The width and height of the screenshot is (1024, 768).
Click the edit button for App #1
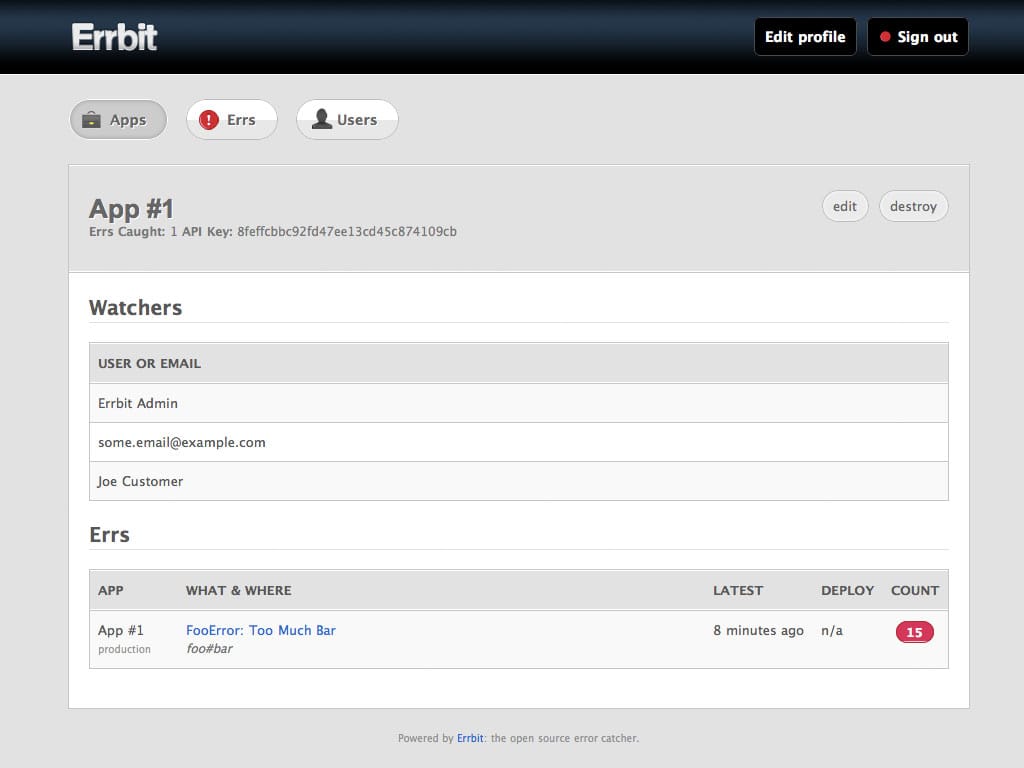click(x=845, y=206)
